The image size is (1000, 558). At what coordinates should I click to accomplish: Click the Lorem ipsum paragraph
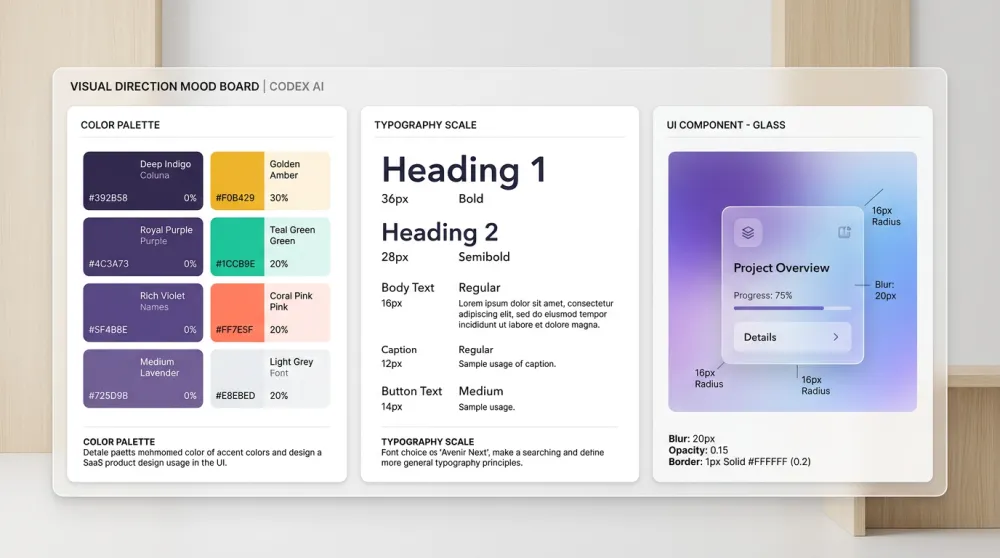point(536,314)
